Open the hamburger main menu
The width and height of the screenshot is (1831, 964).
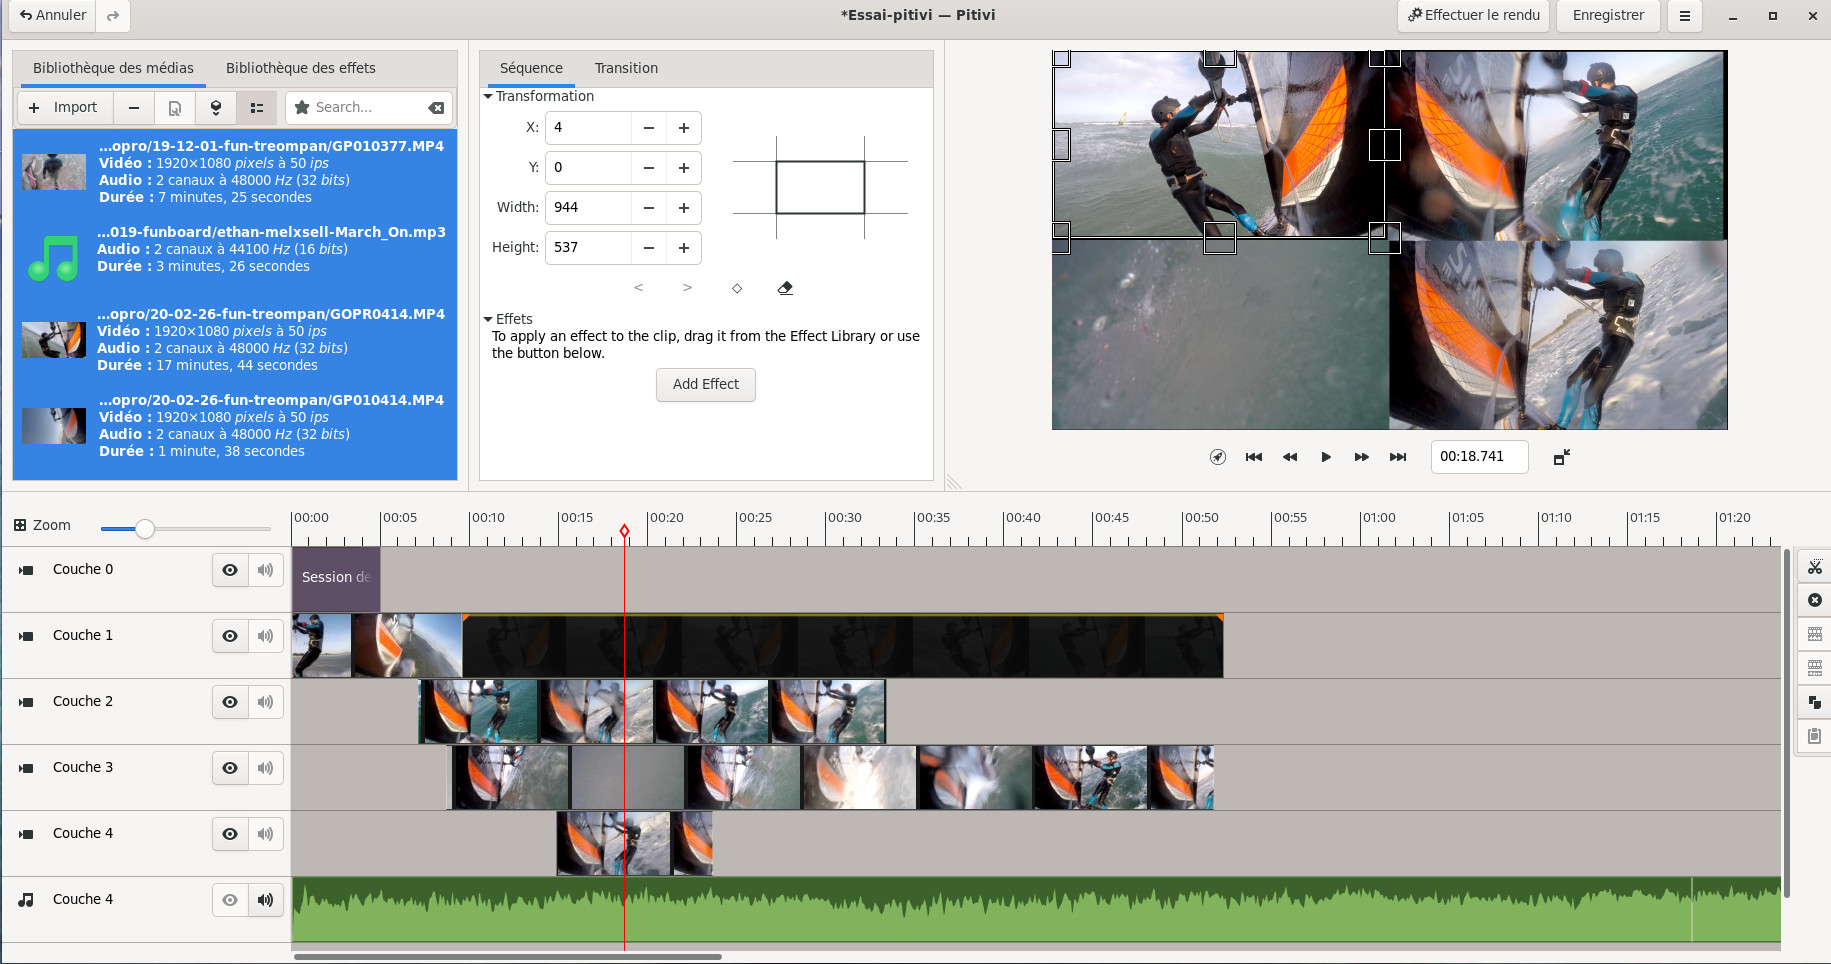click(1685, 16)
